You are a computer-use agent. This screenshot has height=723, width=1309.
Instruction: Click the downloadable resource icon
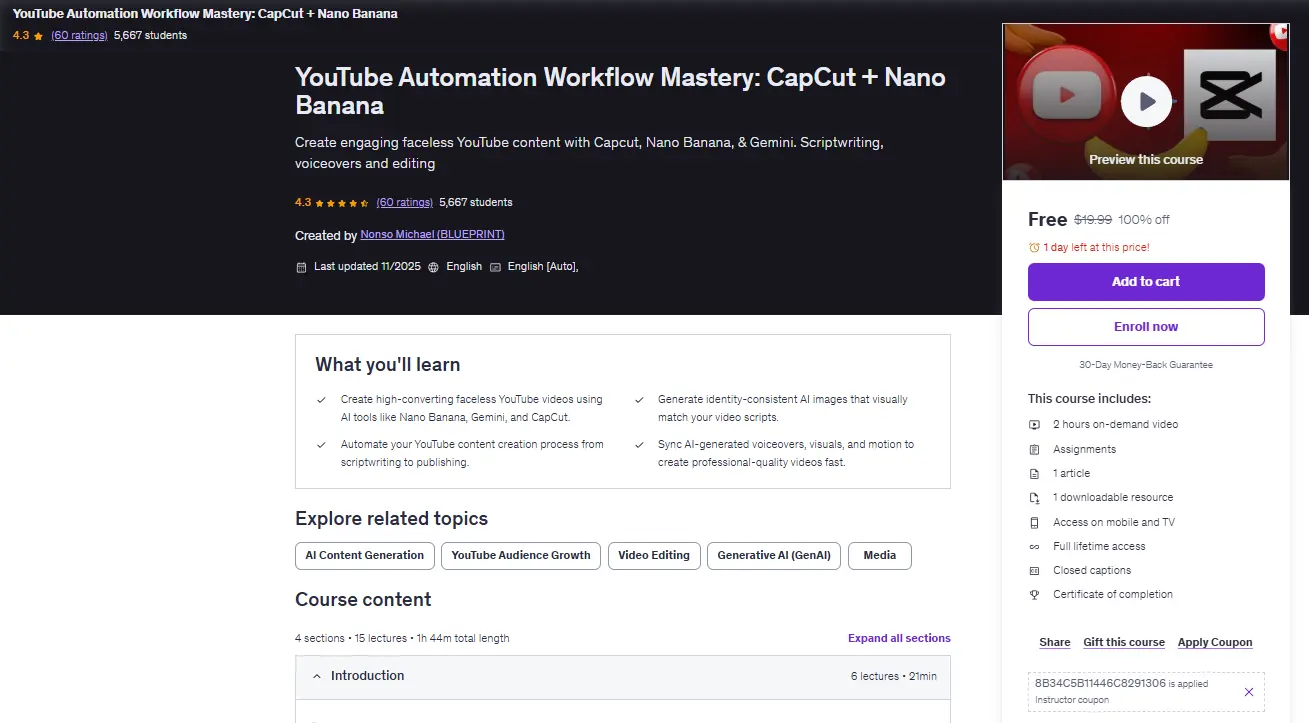[x=1034, y=498]
